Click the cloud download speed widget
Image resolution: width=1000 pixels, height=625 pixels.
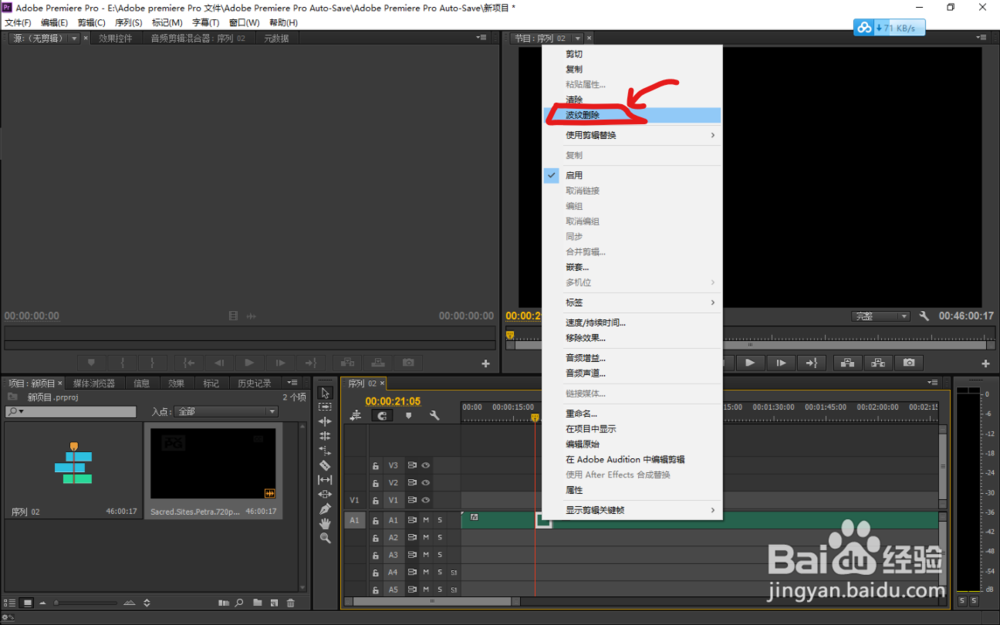(889, 27)
